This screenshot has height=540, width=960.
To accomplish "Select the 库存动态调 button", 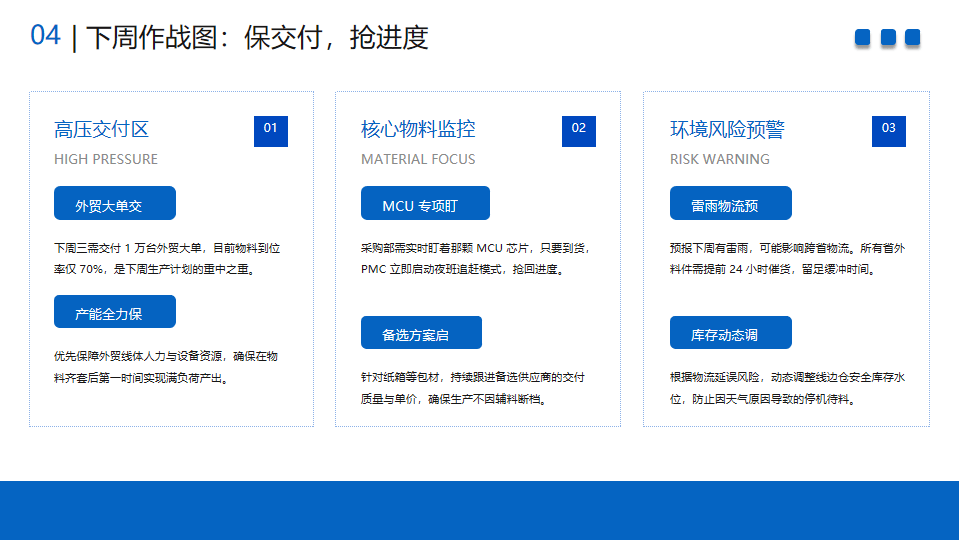I will pos(730,333).
